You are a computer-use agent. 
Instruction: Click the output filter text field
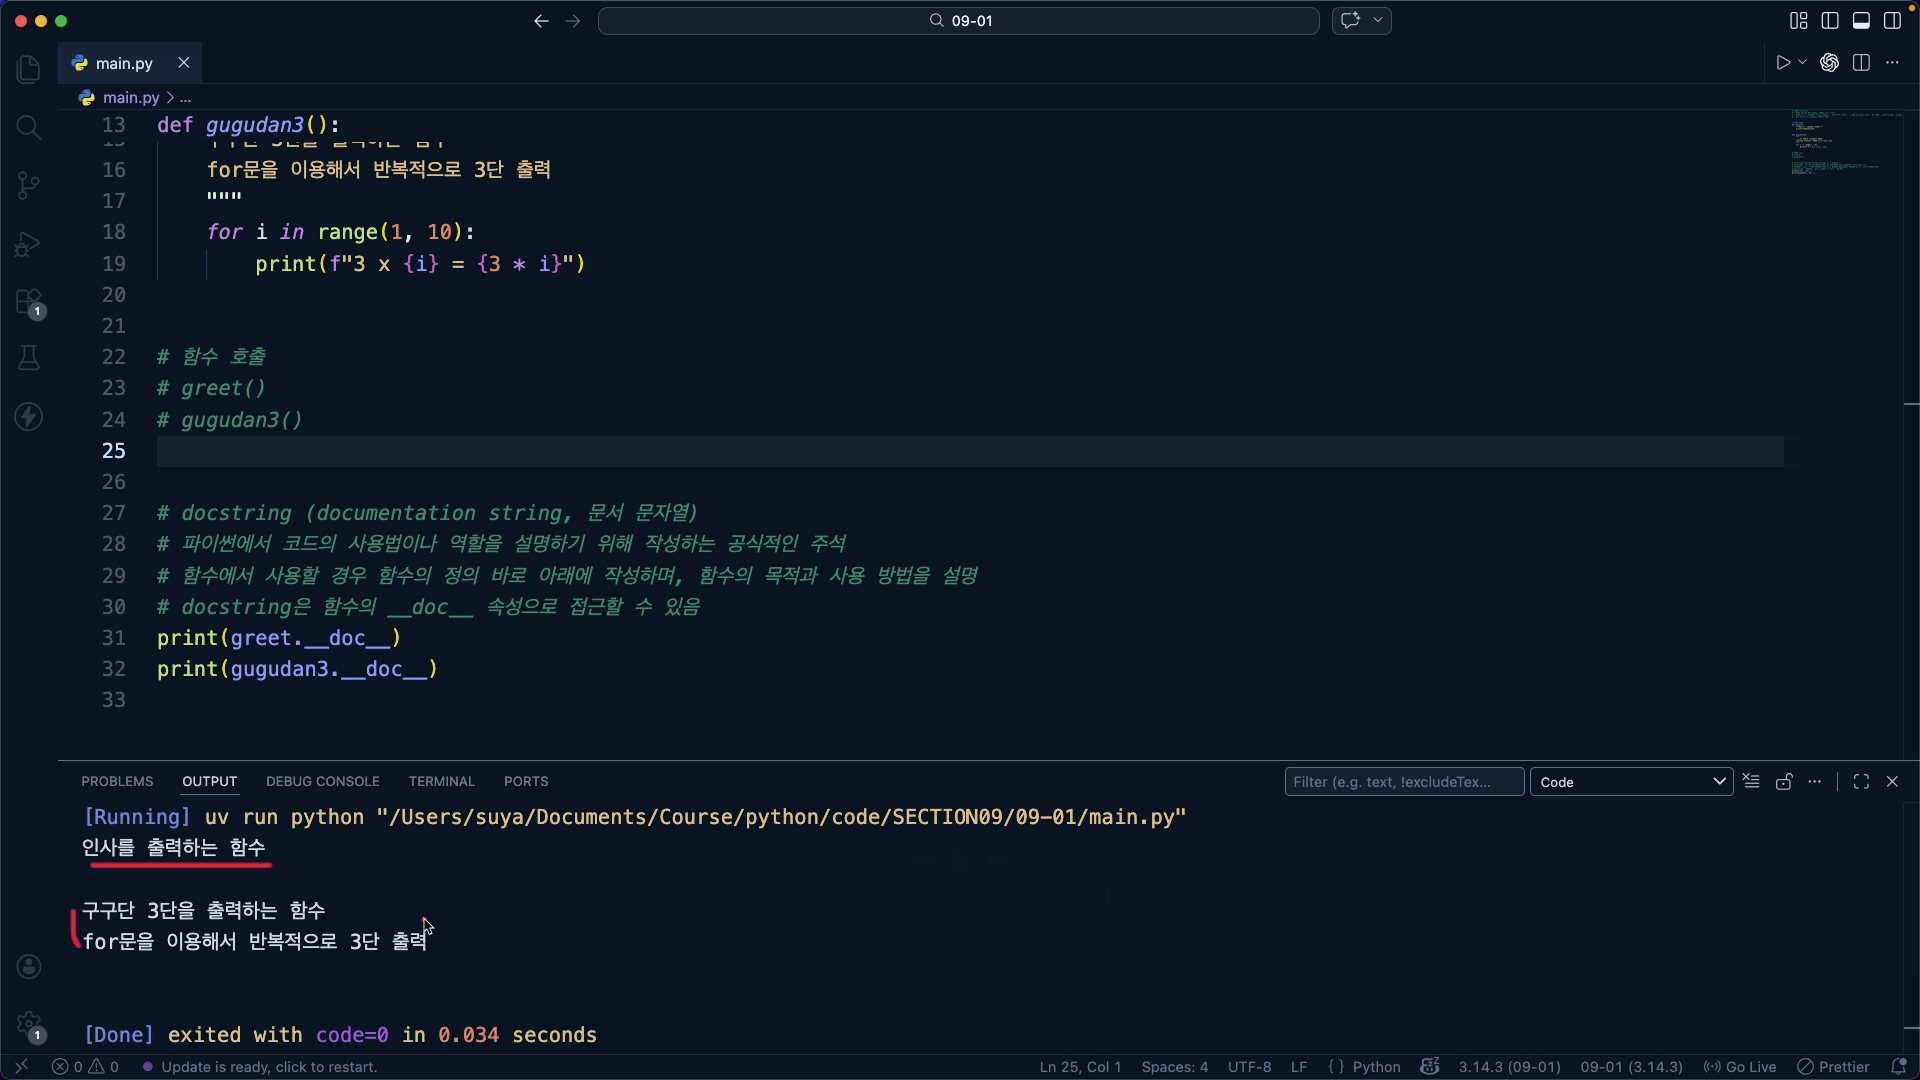tap(1403, 782)
